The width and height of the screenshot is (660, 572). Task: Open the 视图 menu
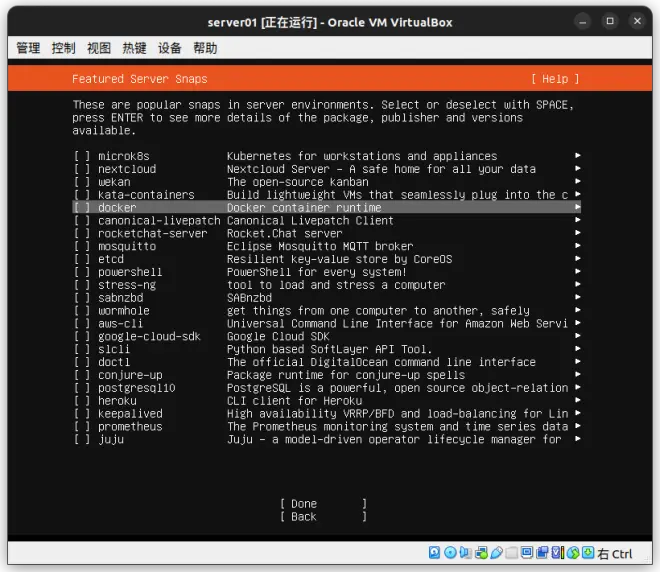tap(99, 48)
